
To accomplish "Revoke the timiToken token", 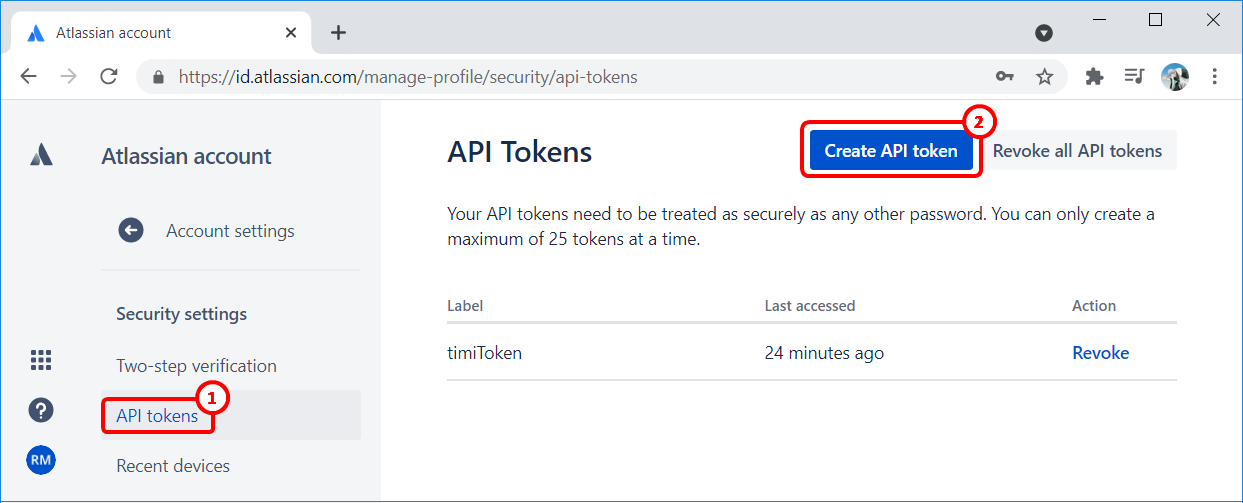I will click(1101, 353).
